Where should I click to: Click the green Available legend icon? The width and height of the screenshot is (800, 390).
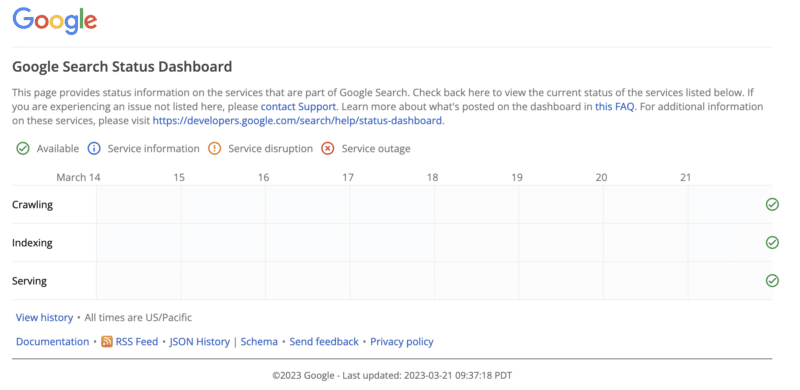22,149
